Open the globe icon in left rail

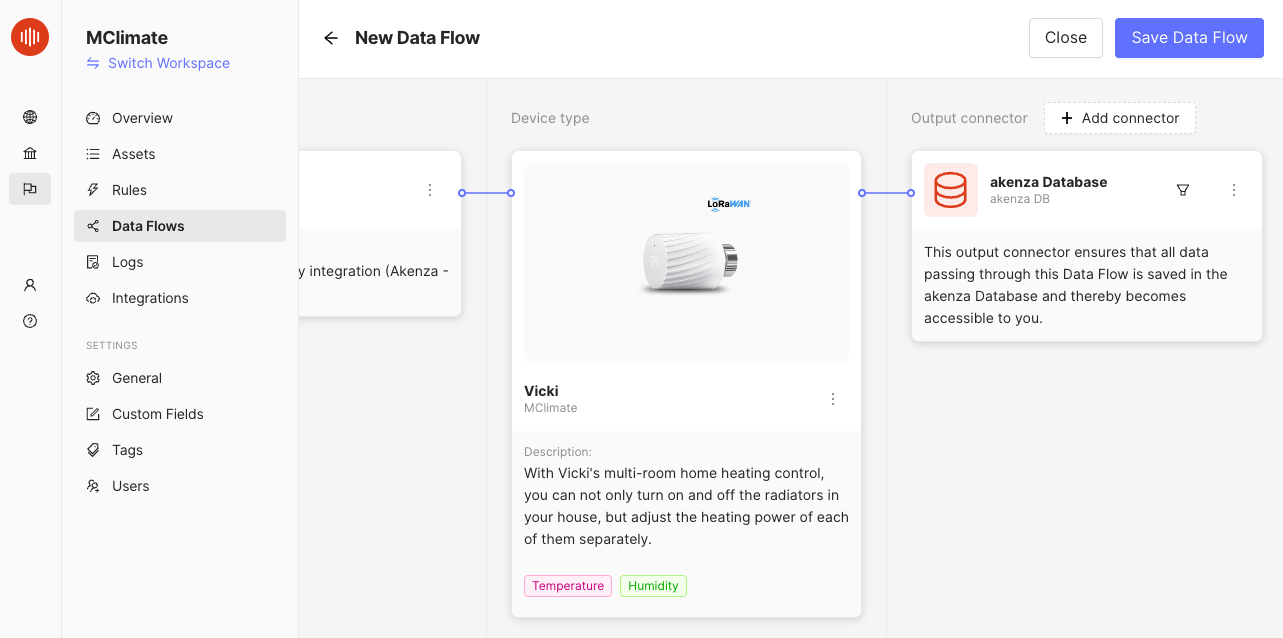[x=30, y=117]
